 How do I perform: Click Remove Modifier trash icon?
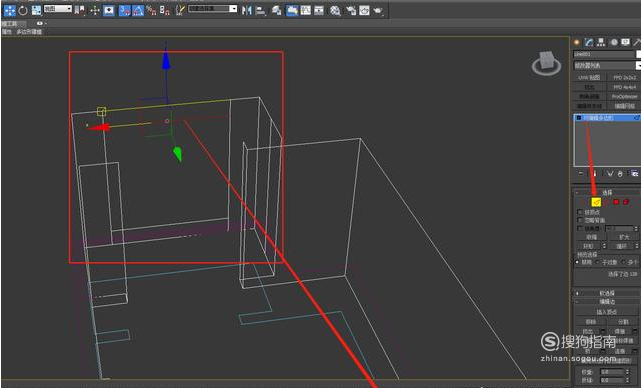coord(620,174)
